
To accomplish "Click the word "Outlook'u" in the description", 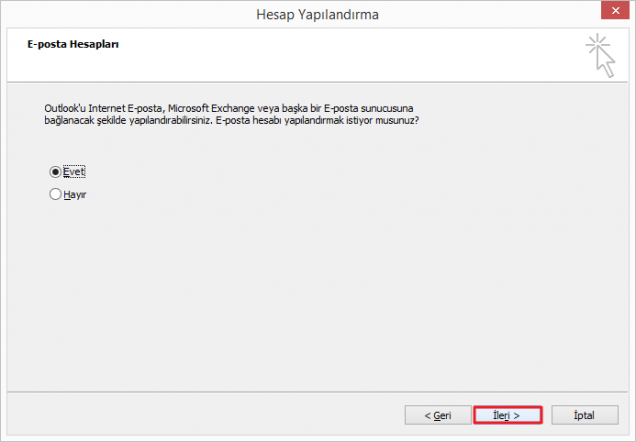I will (x=65, y=106).
